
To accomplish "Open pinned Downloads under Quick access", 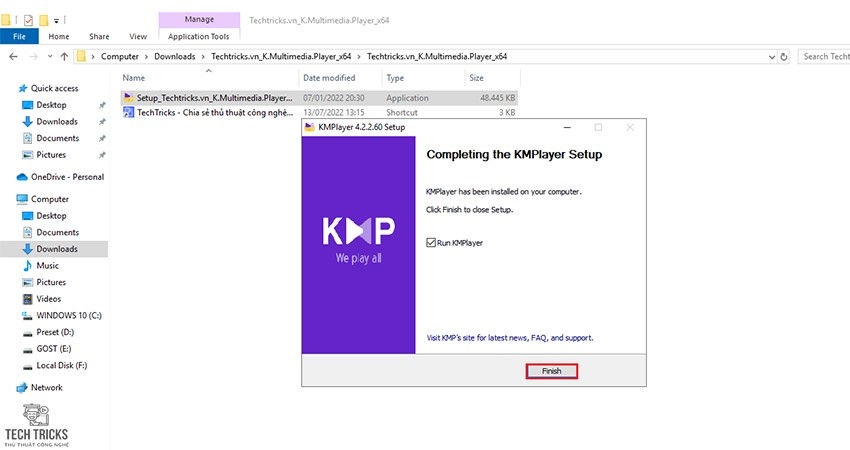I will pos(57,121).
